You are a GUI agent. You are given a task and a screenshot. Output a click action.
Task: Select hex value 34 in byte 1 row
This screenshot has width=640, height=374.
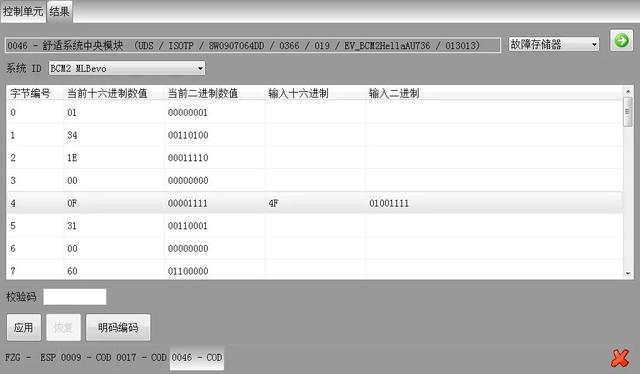72,135
